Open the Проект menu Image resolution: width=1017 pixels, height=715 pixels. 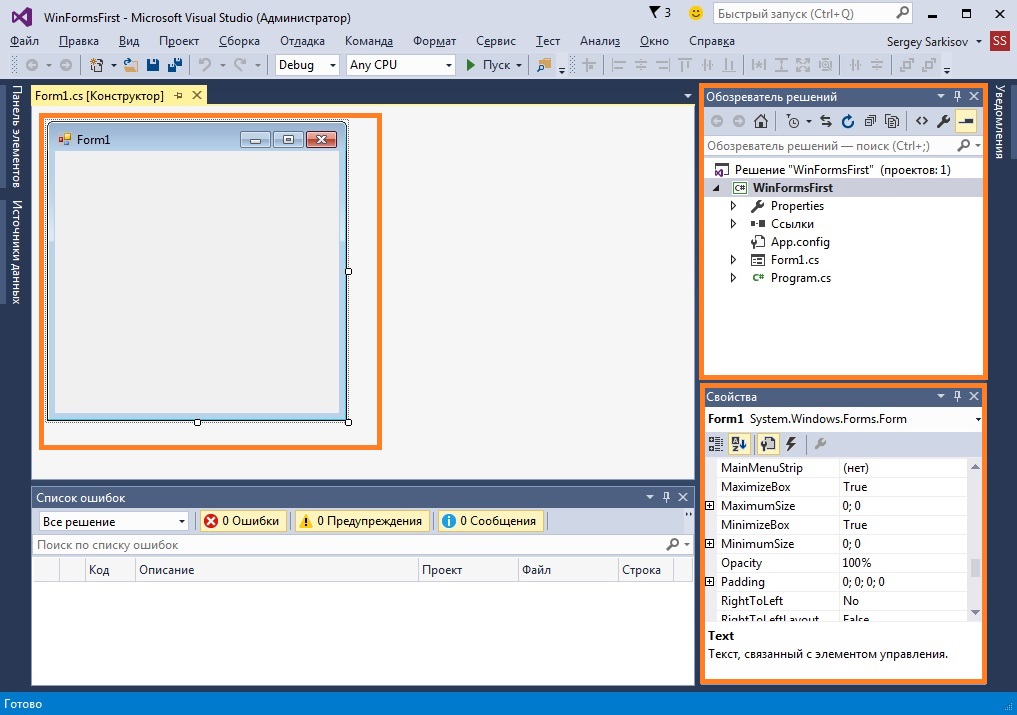click(x=178, y=41)
